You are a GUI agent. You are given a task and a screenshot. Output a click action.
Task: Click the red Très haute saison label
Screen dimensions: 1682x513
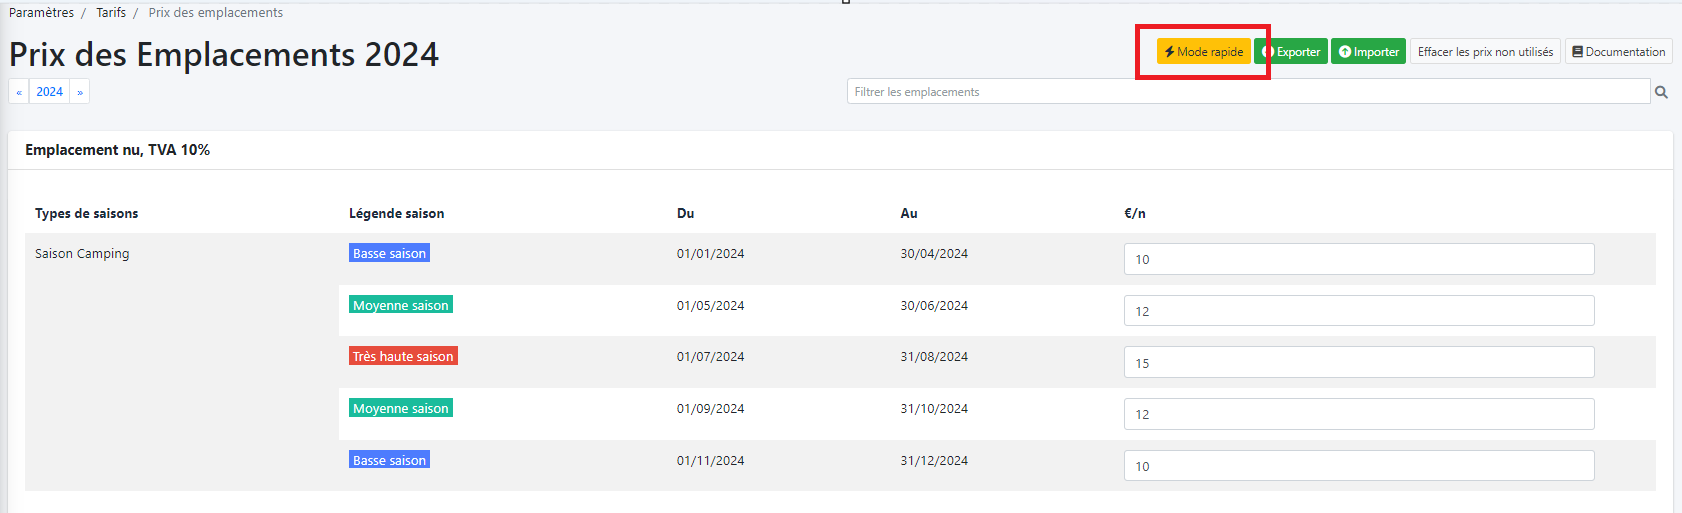point(403,356)
